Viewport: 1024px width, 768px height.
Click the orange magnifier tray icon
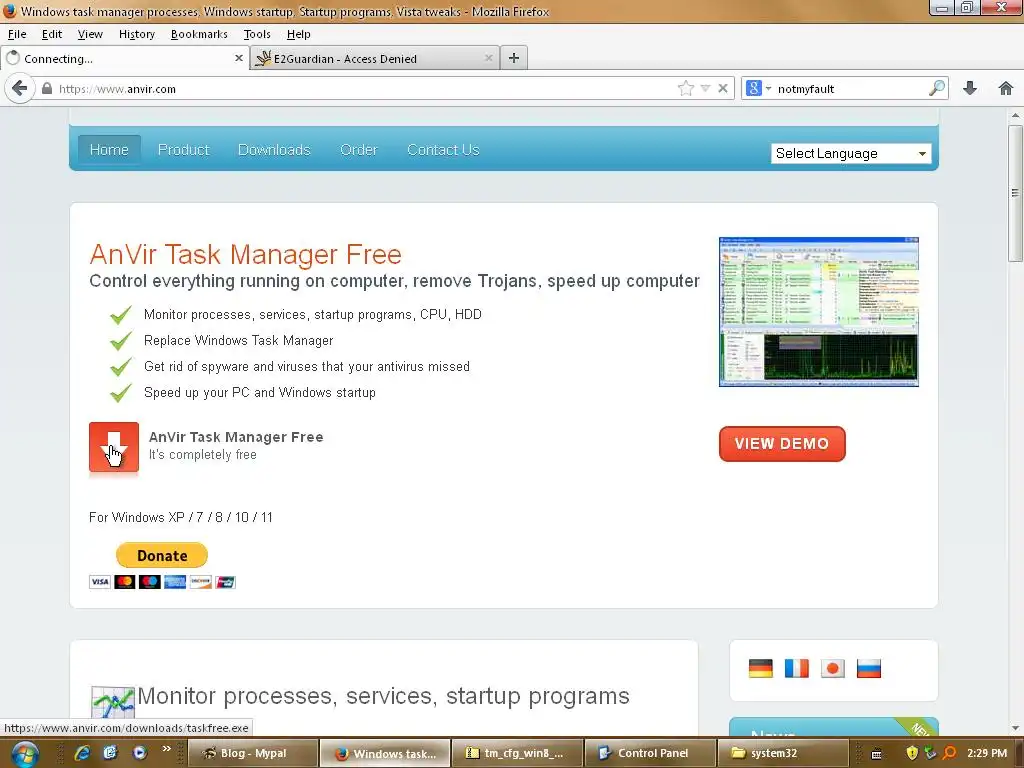[949, 753]
